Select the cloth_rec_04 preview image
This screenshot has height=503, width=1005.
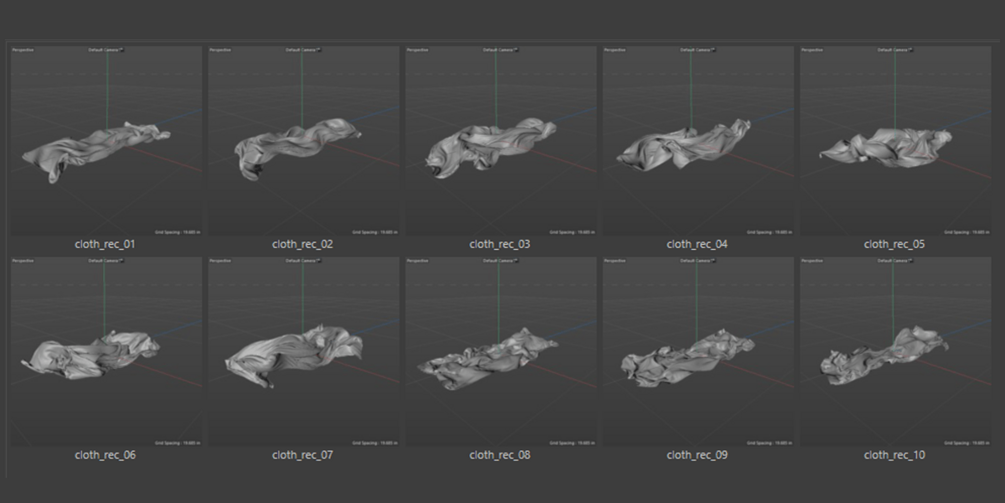click(698, 140)
